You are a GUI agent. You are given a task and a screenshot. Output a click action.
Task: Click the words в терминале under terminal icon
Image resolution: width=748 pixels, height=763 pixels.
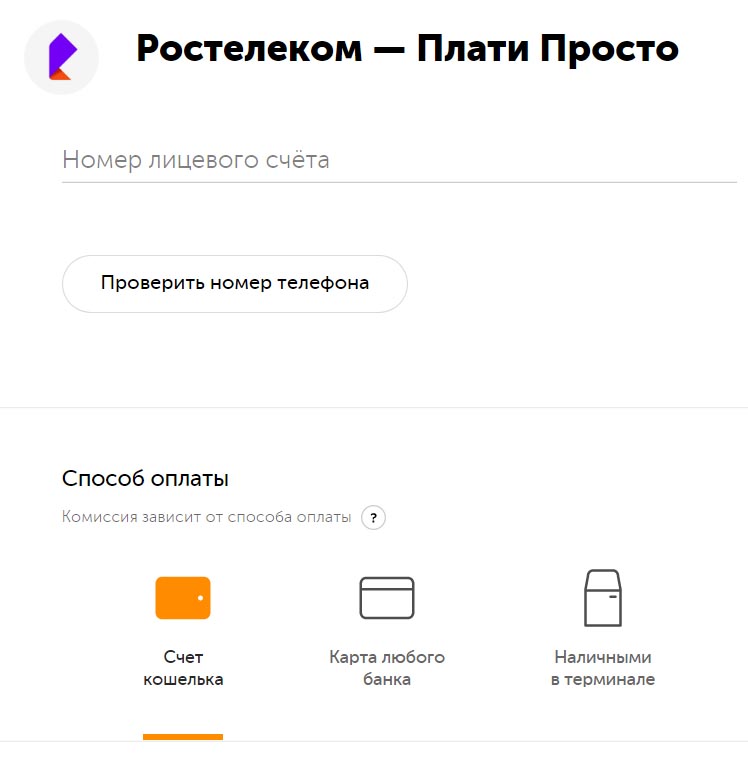coord(603,679)
